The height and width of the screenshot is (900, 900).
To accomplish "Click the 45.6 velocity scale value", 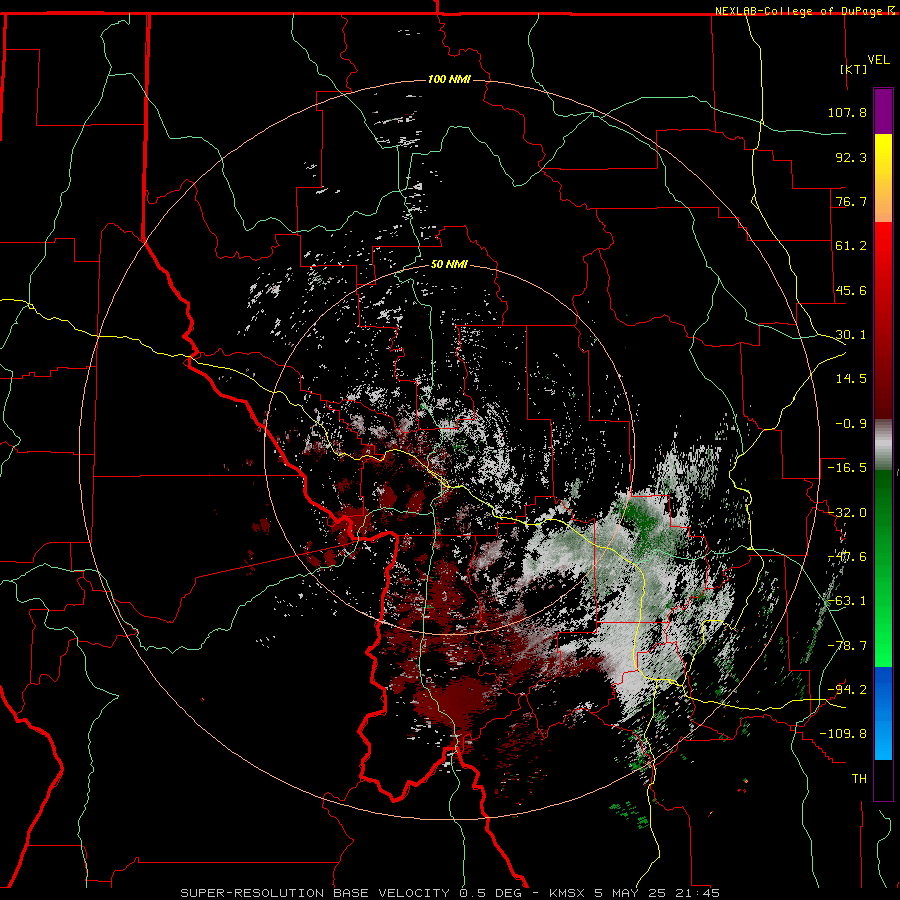I will [x=851, y=290].
